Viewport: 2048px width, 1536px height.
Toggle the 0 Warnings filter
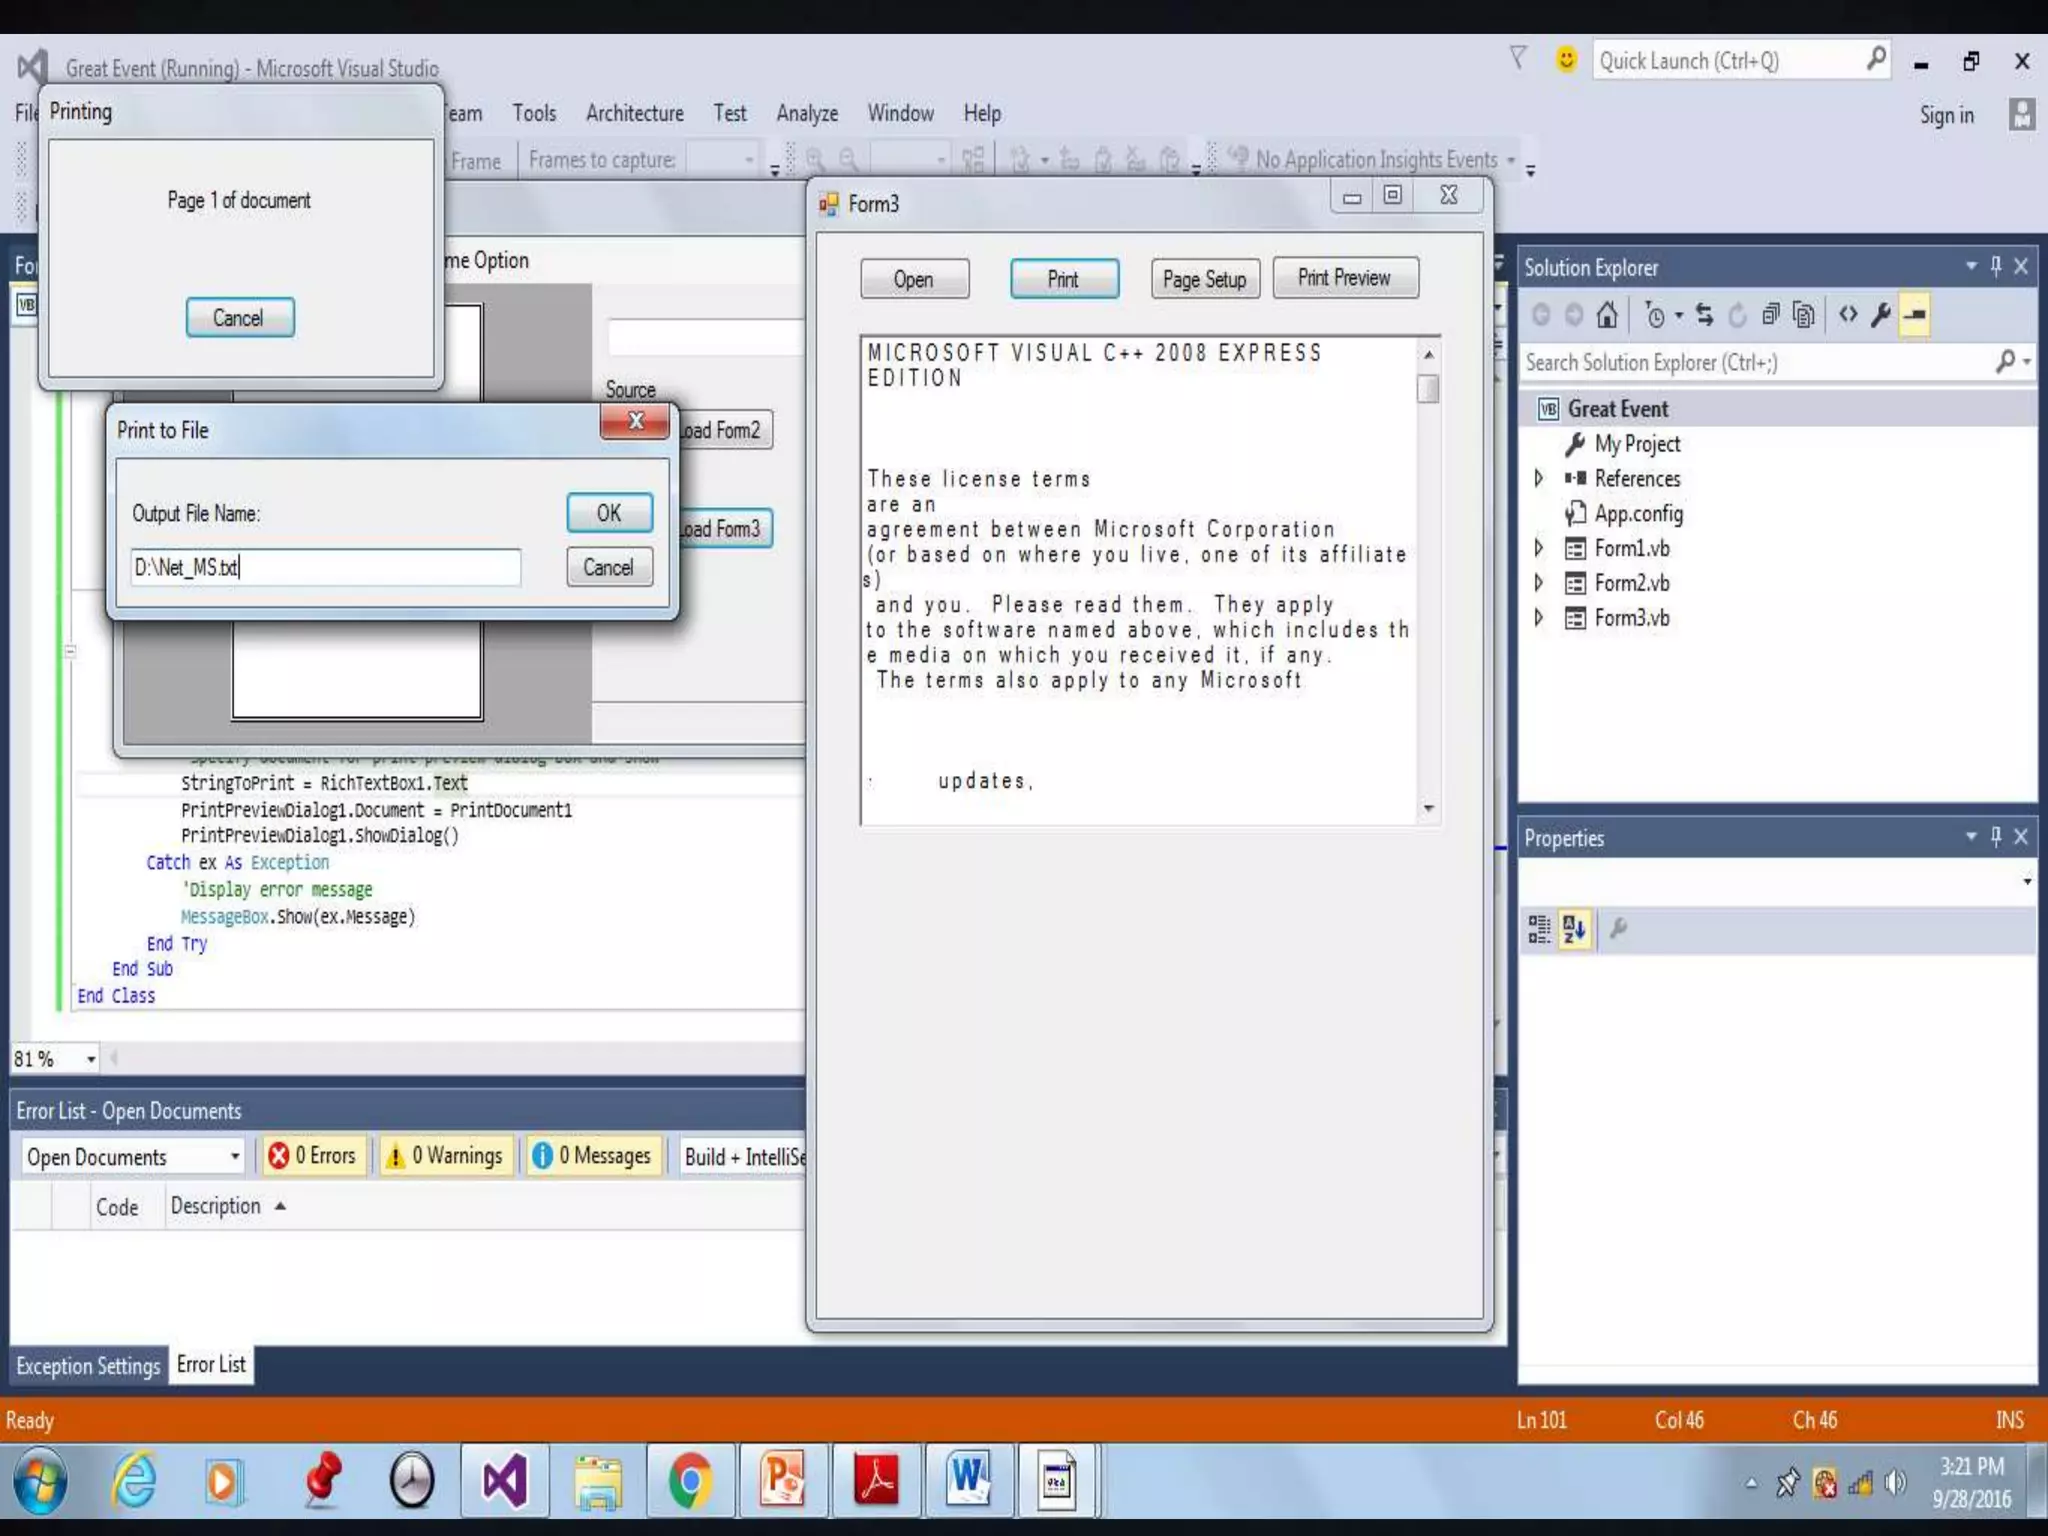pyautogui.click(x=446, y=1156)
